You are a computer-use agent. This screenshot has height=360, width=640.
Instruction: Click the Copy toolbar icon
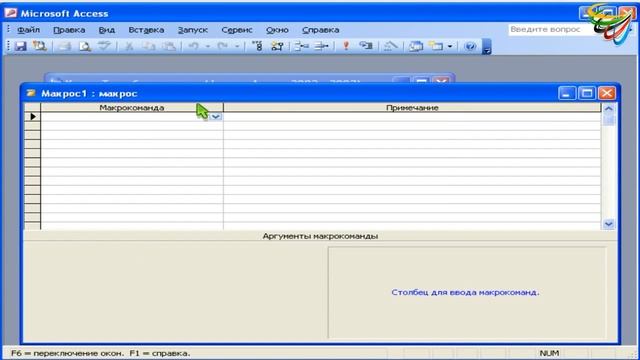pos(149,46)
